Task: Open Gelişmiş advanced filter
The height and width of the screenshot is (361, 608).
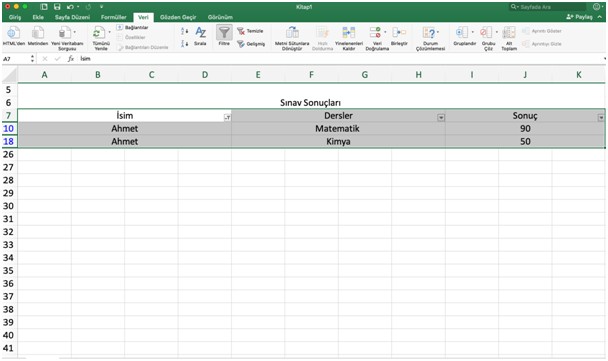Action: [251, 44]
